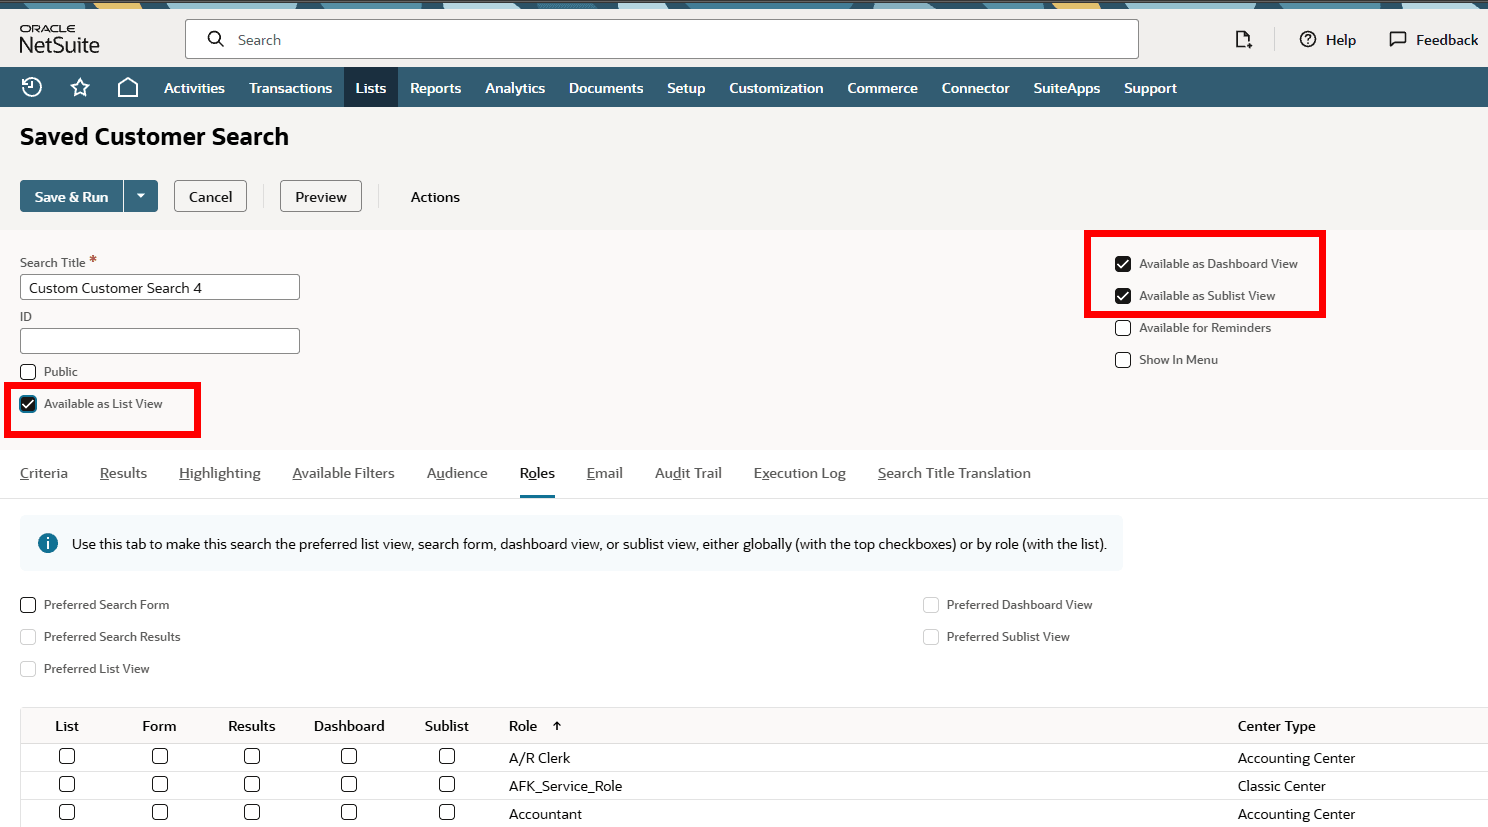Screen dimensions: 1488x827
Task: Switch to Search Title Translation tab
Action: click(954, 473)
